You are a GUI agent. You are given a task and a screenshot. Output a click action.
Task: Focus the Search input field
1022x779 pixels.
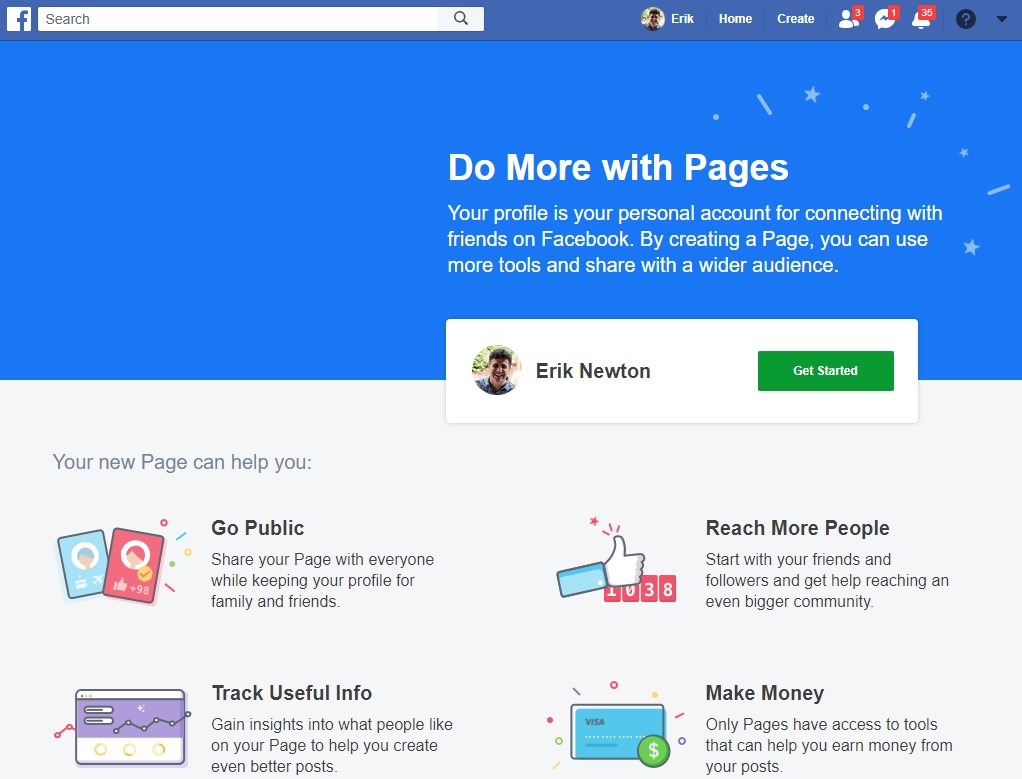coord(239,19)
